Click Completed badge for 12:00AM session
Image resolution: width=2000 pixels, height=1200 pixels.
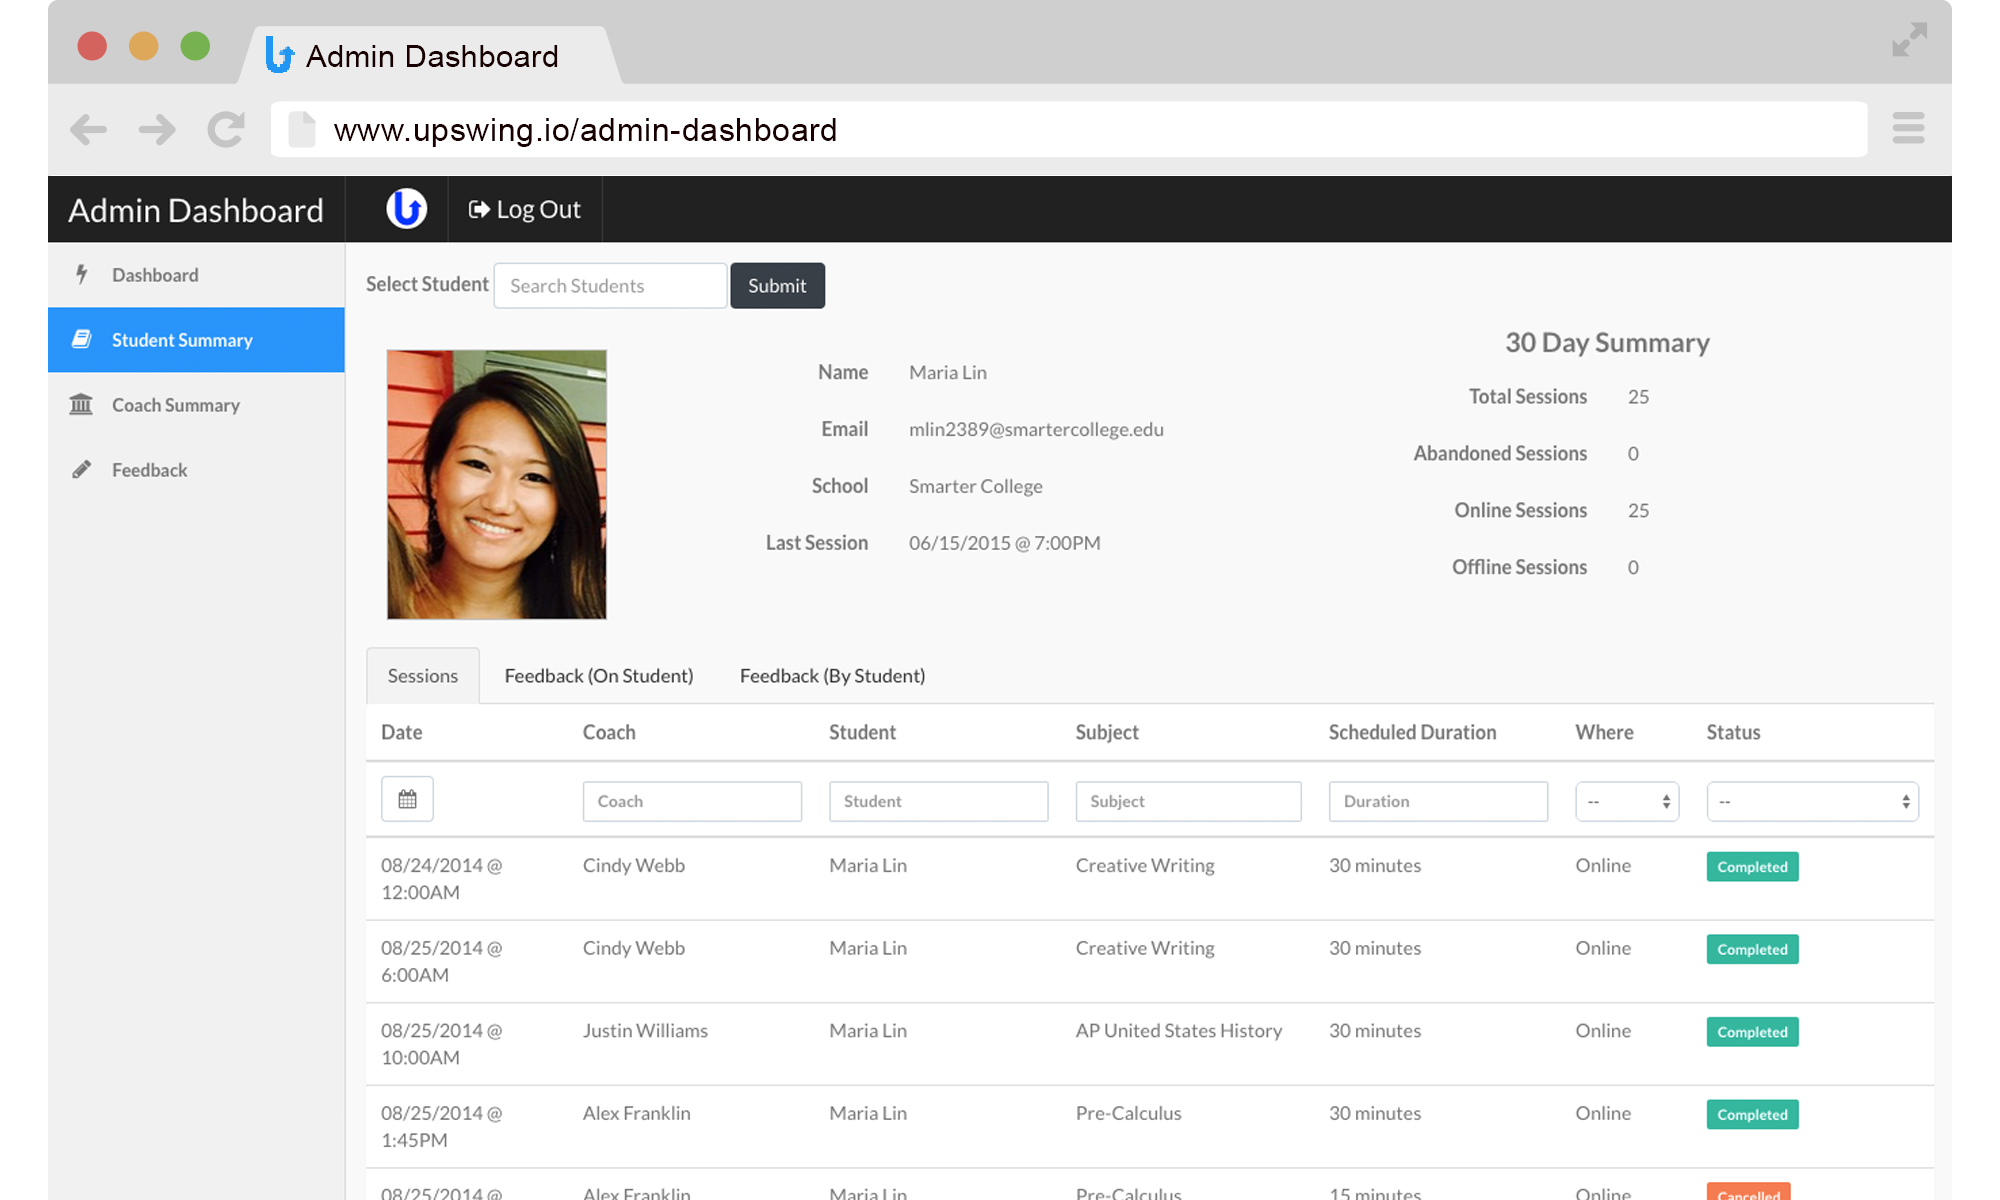pos(1752,867)
